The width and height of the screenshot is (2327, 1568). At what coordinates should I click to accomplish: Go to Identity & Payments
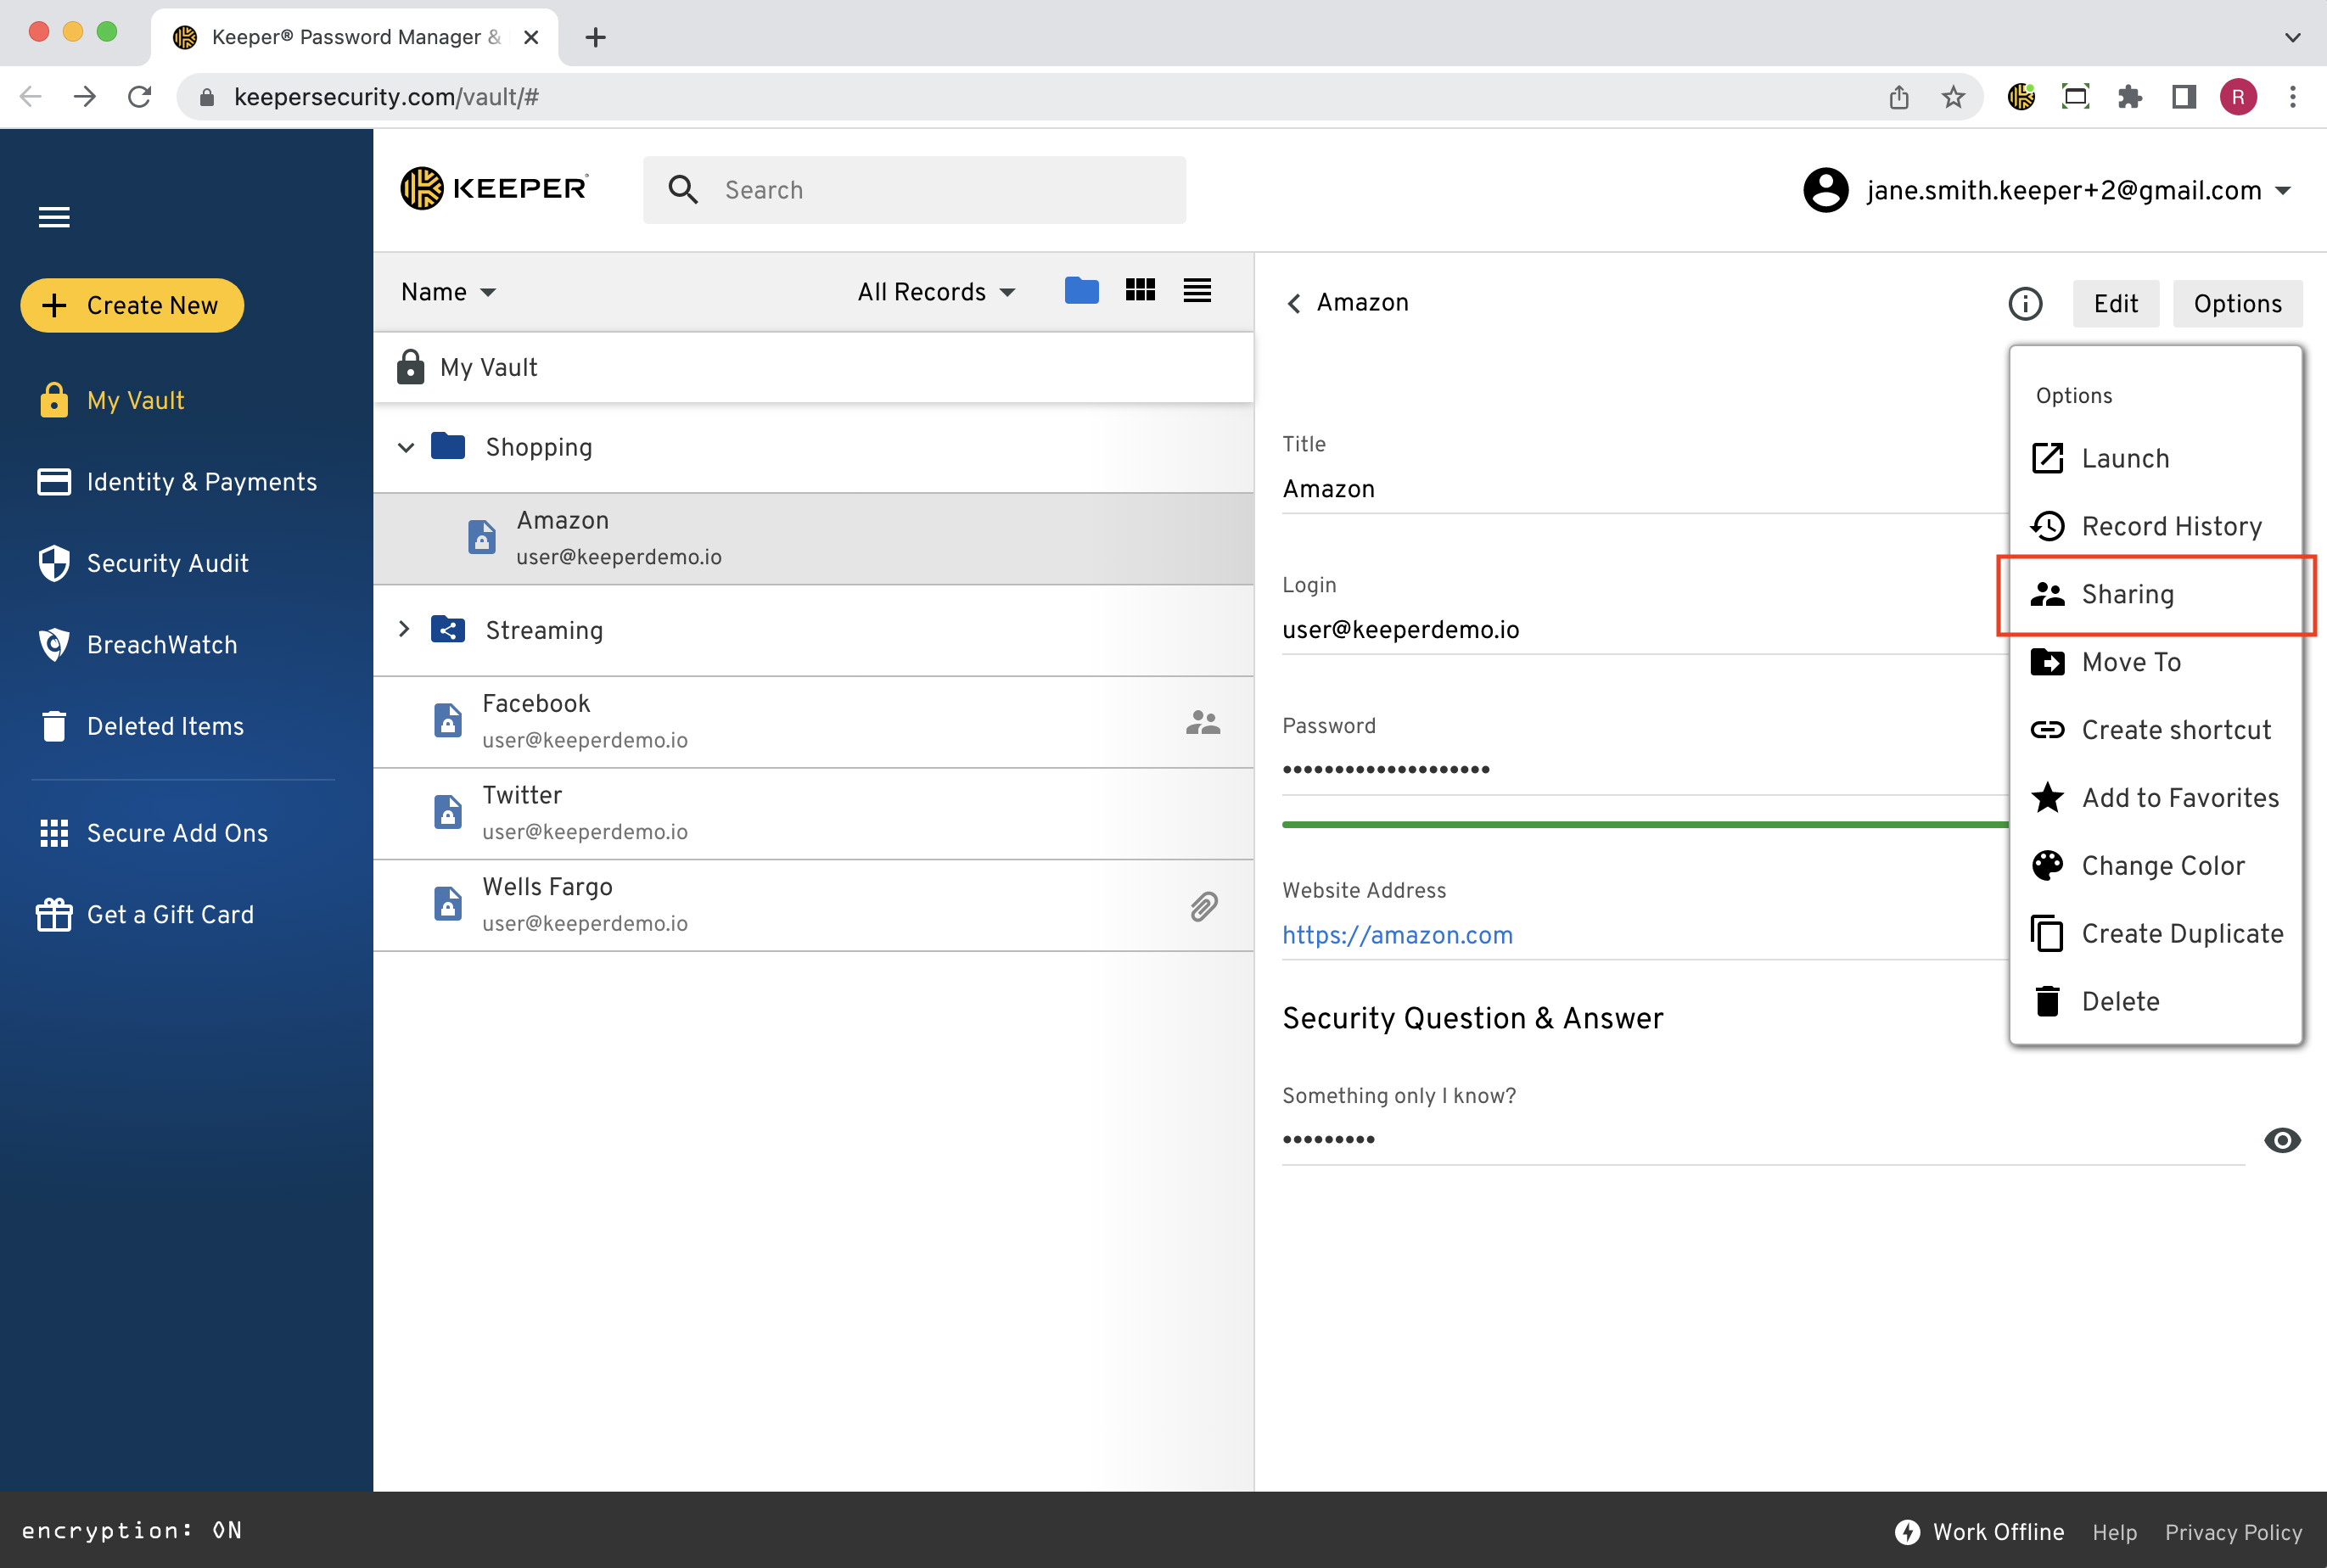pyautogui.click(x=177, y=482)
